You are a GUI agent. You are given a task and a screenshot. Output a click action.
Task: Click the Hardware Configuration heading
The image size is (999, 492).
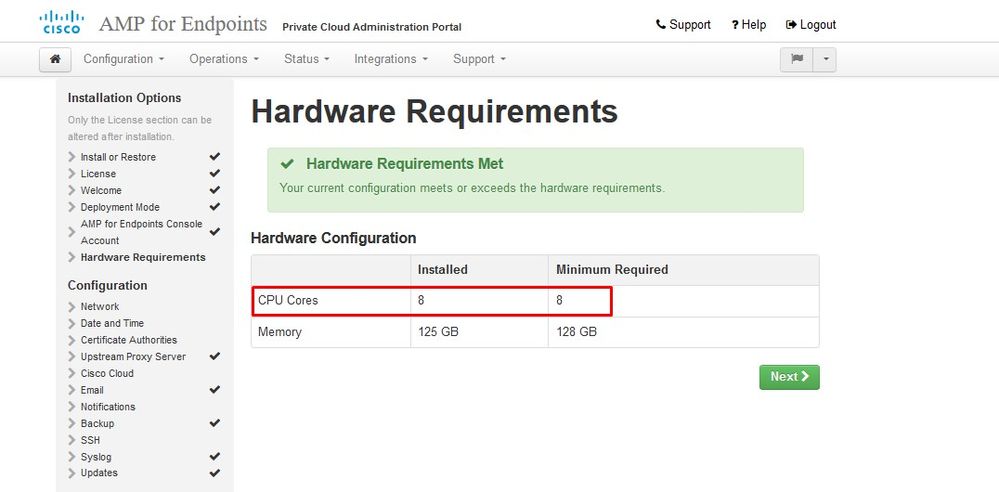point(333,238)
